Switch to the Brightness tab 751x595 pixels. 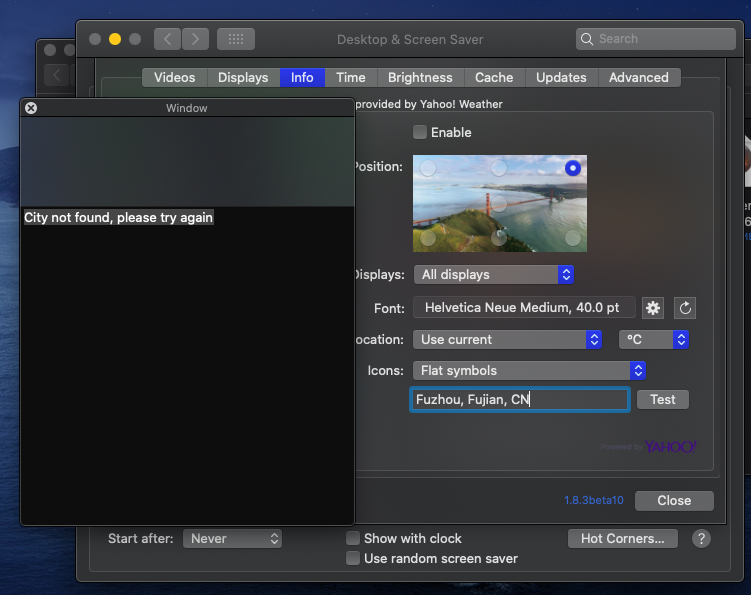(420, 78)
